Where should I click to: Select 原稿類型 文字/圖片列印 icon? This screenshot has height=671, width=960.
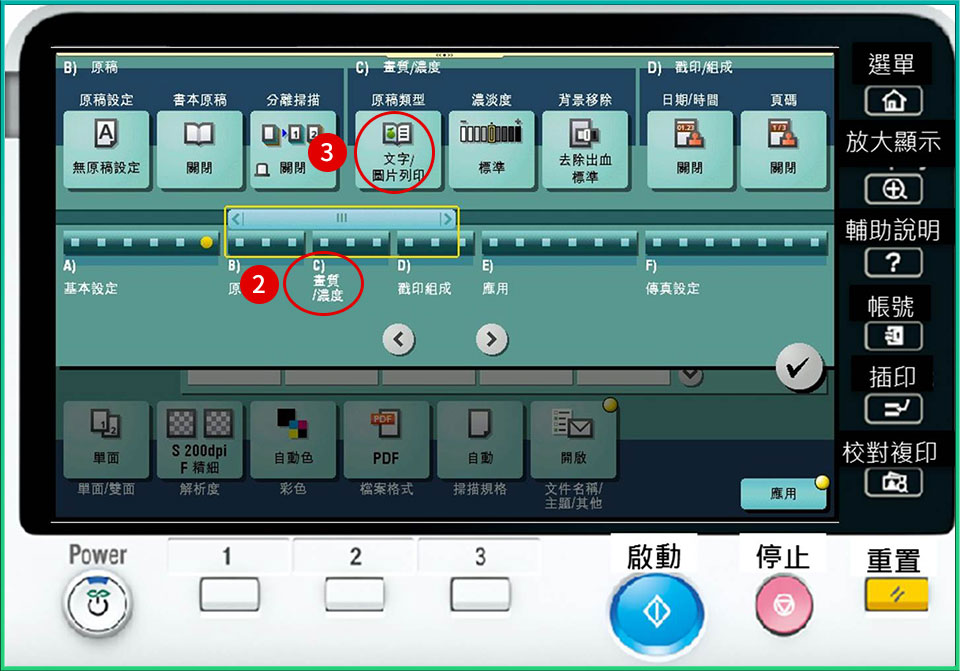(x=397, y=149)
